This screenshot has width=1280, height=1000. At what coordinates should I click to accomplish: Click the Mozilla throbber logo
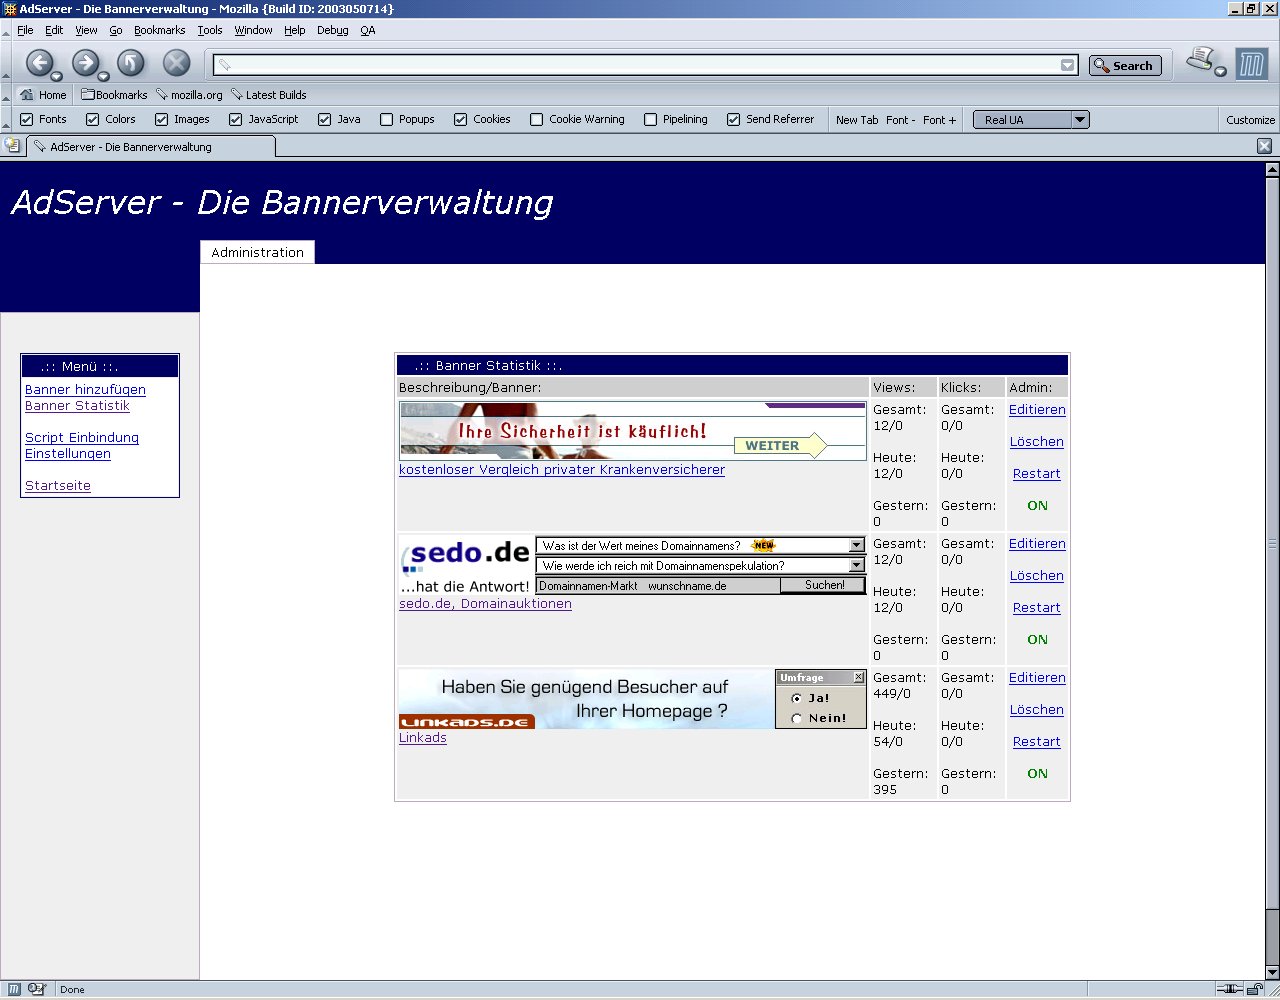pyautogui.click(x=1251, y=65)
